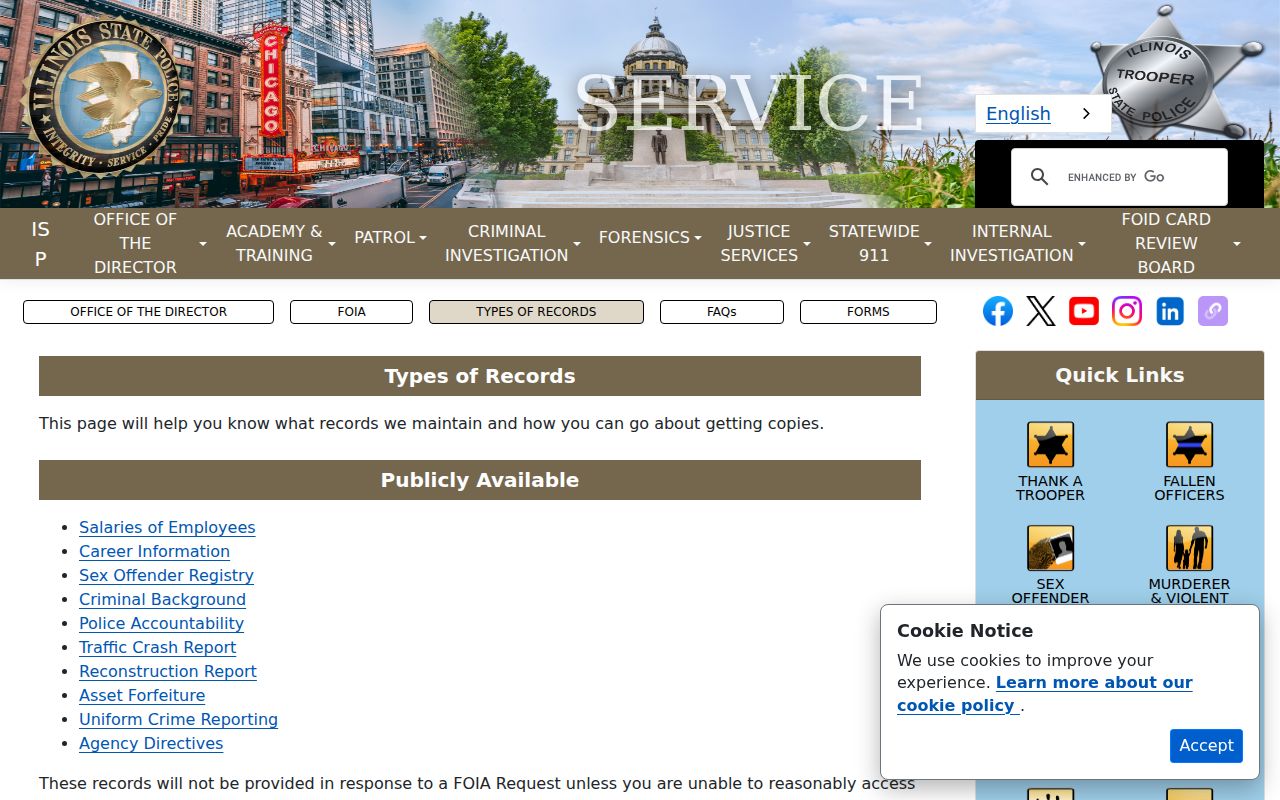
Task: Open the Illinois State Police Facebook page icon
Action: (998, 311)
